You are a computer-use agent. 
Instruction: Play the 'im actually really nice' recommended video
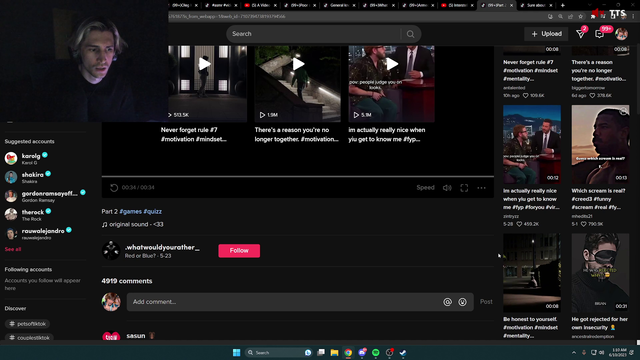(392, 64)
